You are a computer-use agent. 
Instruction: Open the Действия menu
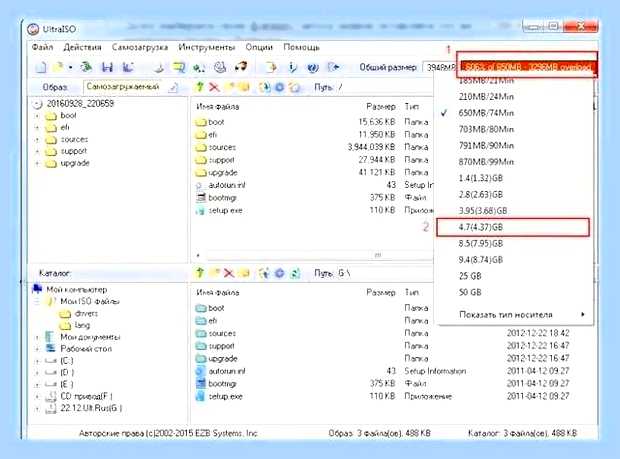[x=83, y=47]
